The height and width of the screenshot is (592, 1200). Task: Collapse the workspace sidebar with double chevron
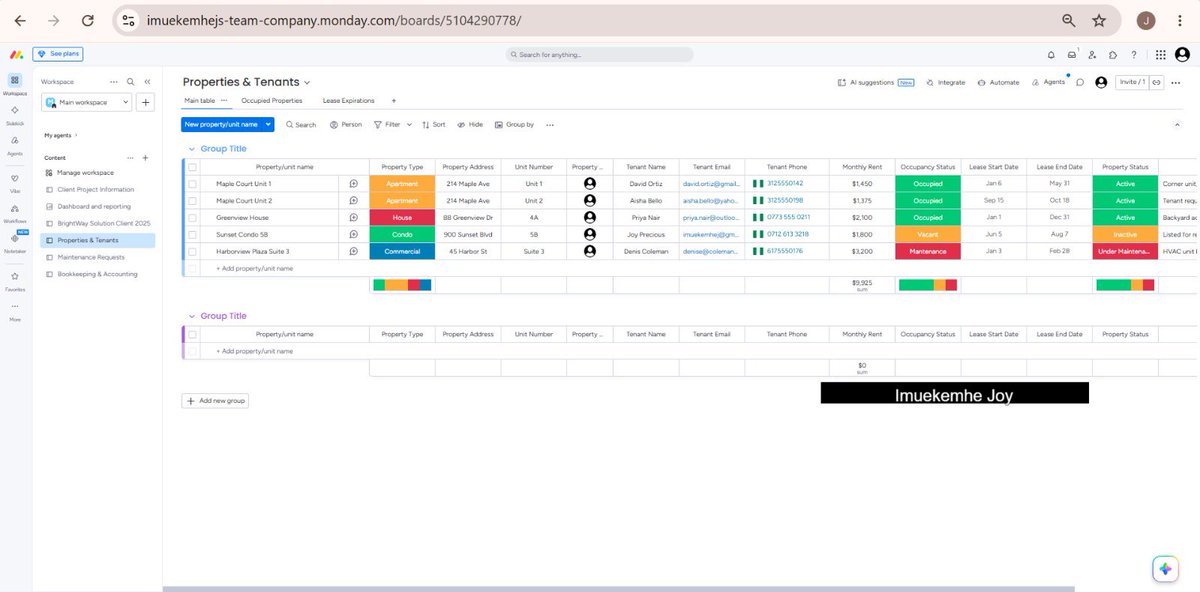[x=147, y=82]
